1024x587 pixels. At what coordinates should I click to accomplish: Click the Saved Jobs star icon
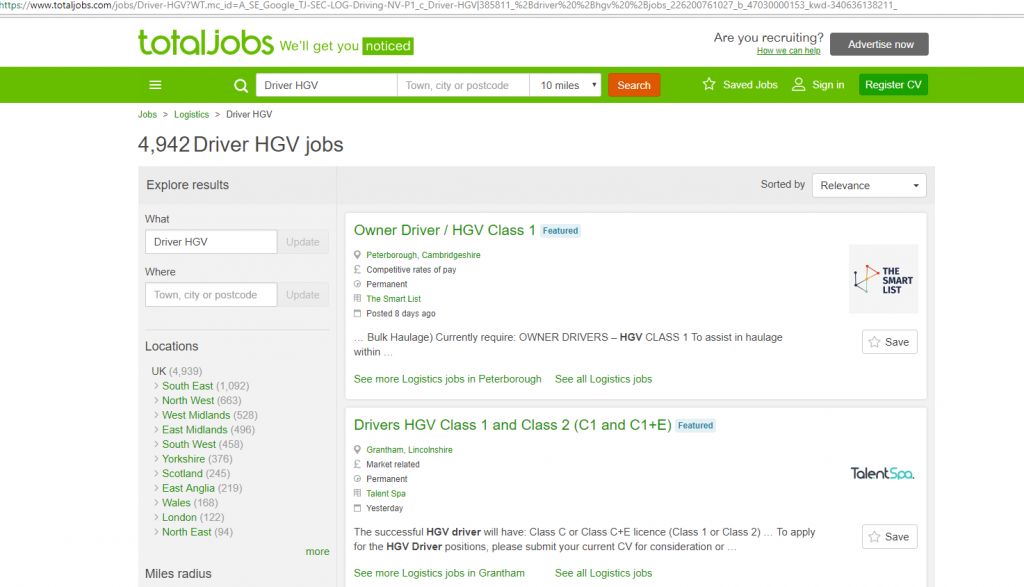(708, 84)
